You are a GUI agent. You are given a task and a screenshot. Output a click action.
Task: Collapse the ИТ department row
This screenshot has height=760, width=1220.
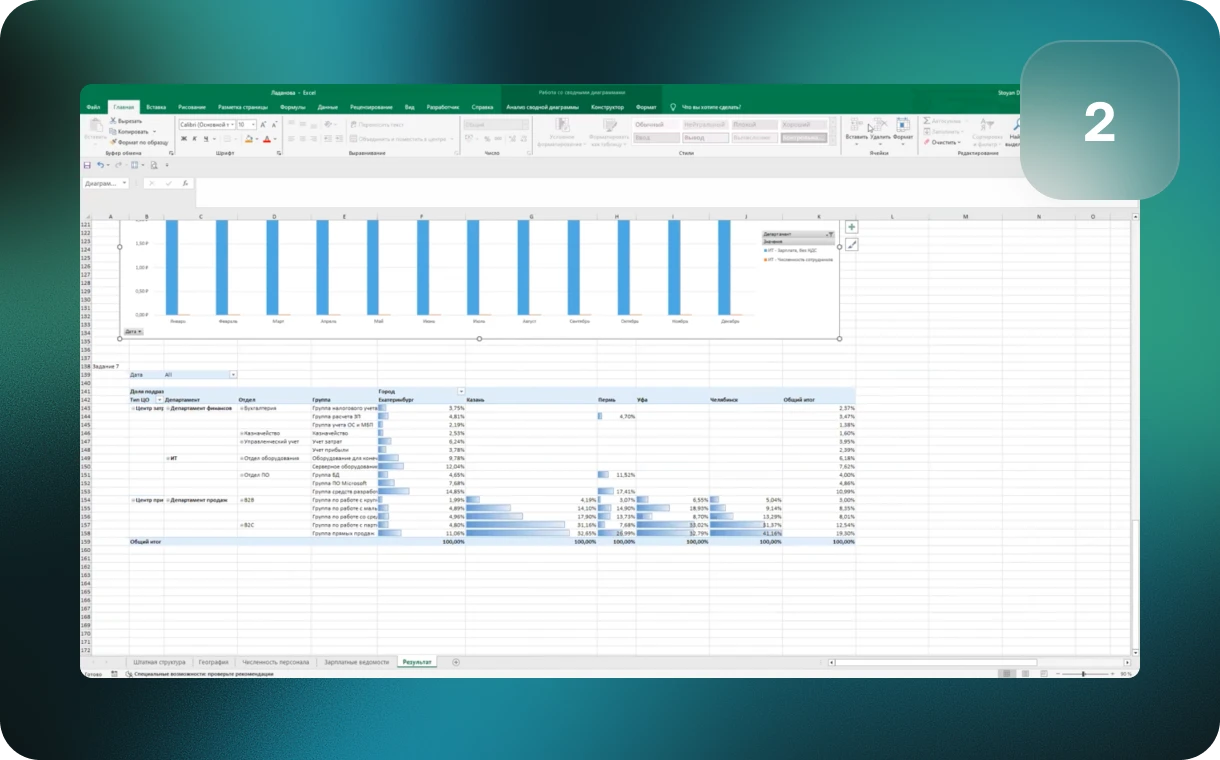tap(167, 458)
